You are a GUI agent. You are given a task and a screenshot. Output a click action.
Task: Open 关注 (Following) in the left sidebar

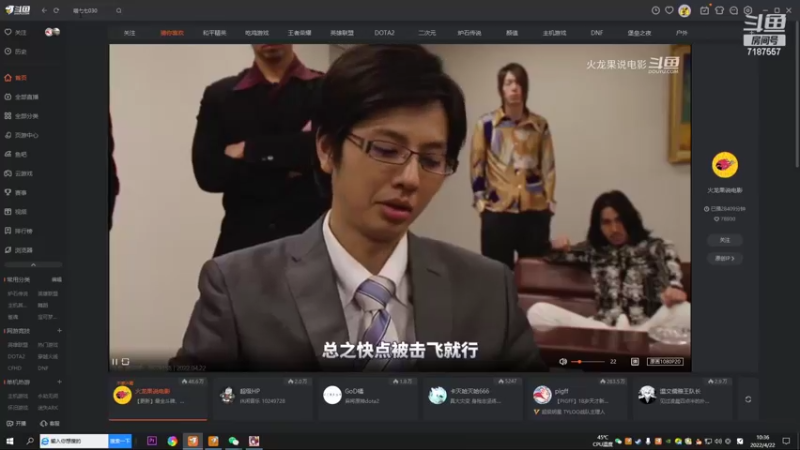click(x=16, y=32)
